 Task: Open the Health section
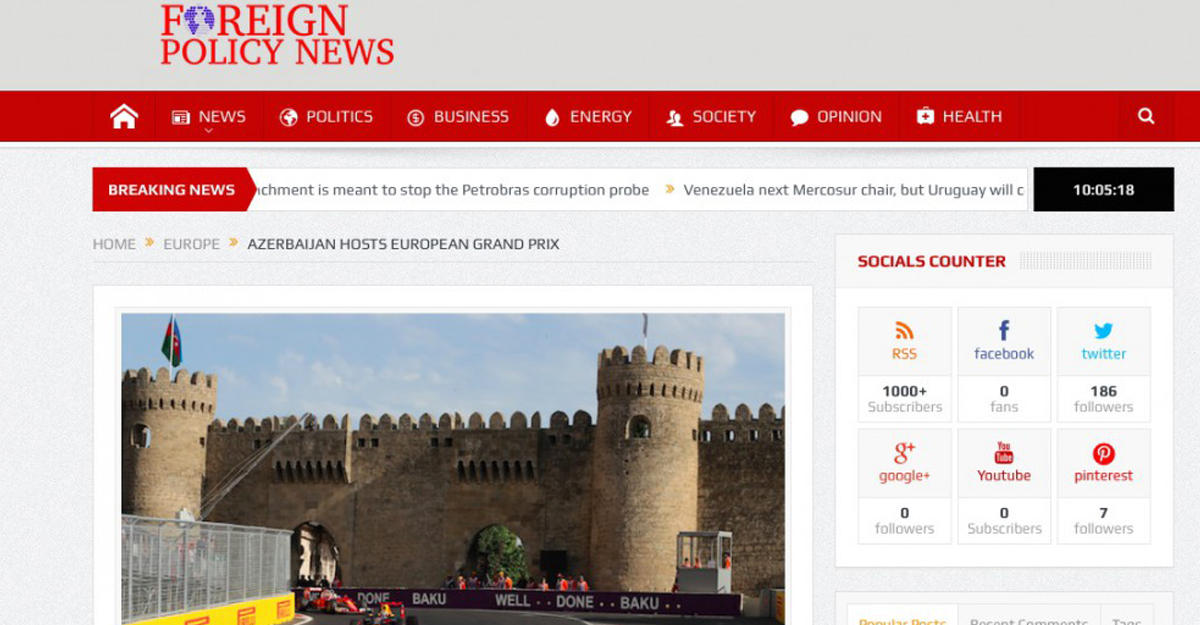[x=959, y=117]
